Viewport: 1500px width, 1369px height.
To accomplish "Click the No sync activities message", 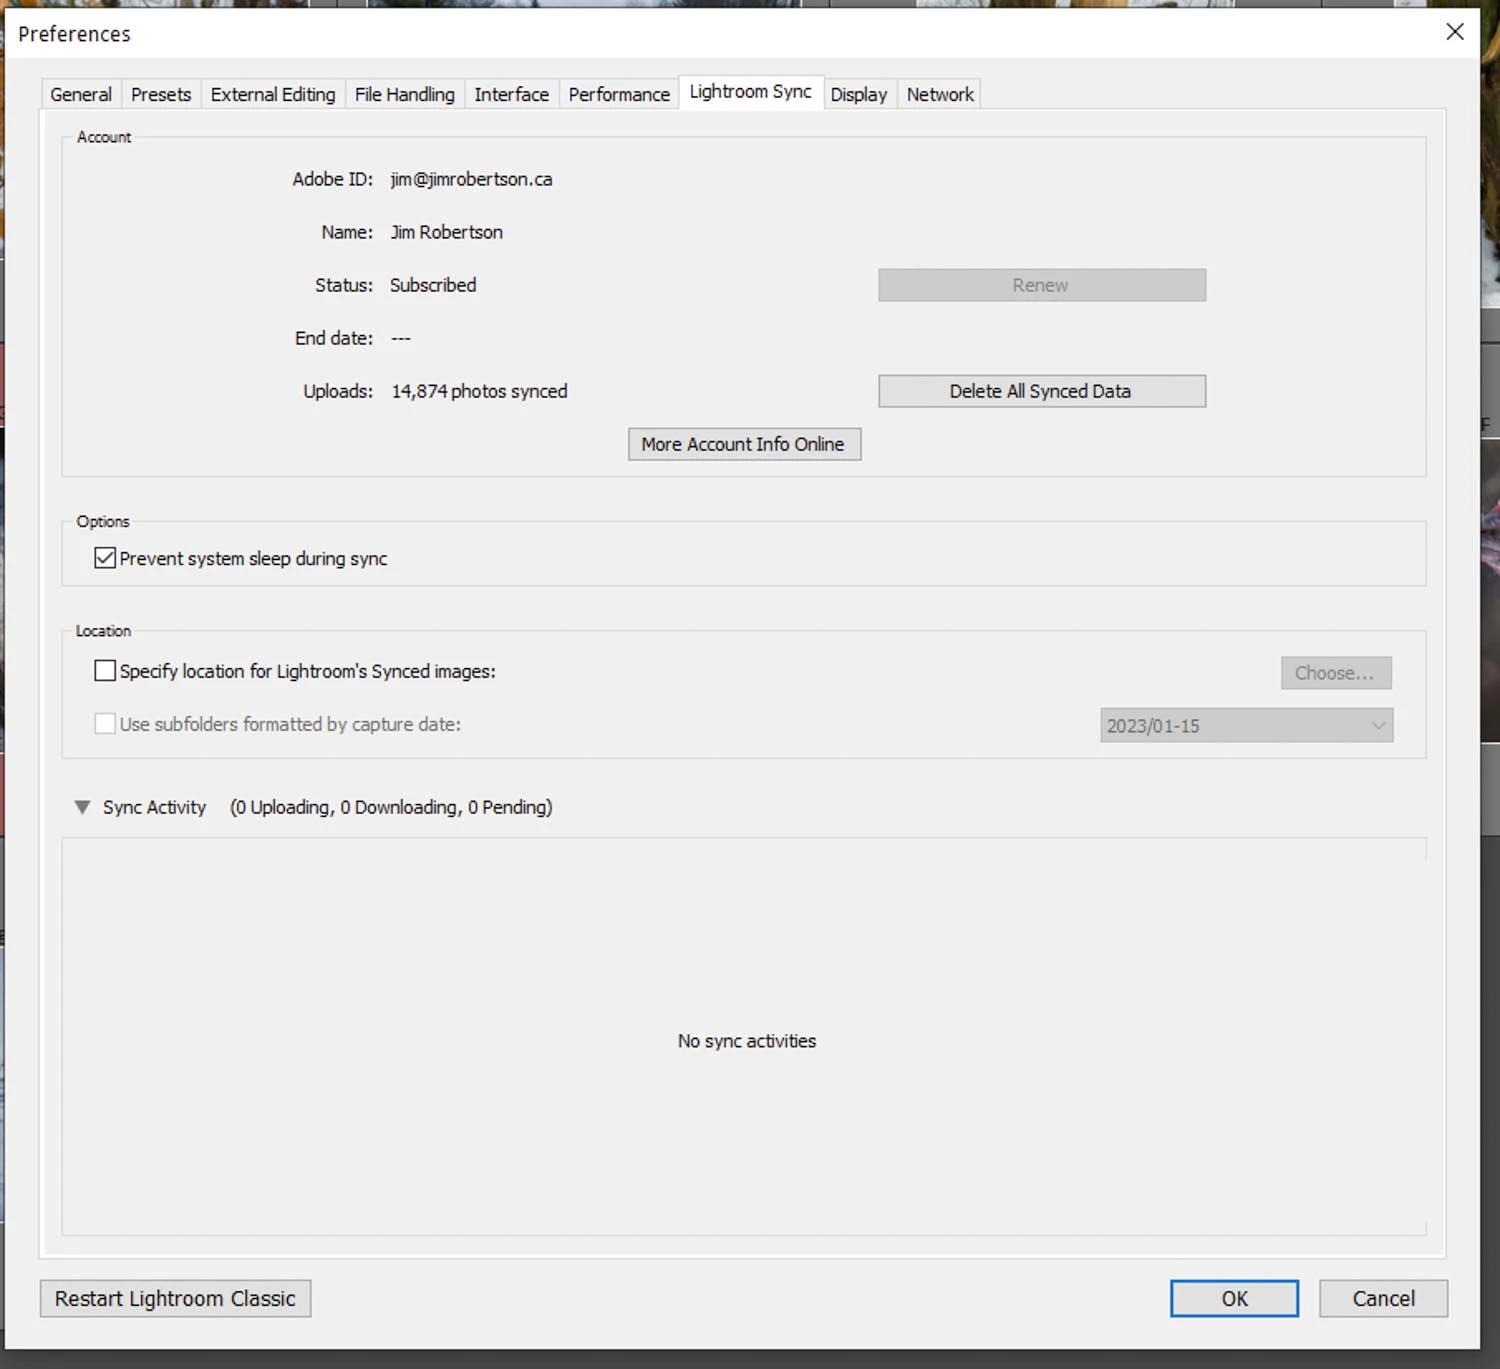I will pyautogui.click(x=747, y=1041).
